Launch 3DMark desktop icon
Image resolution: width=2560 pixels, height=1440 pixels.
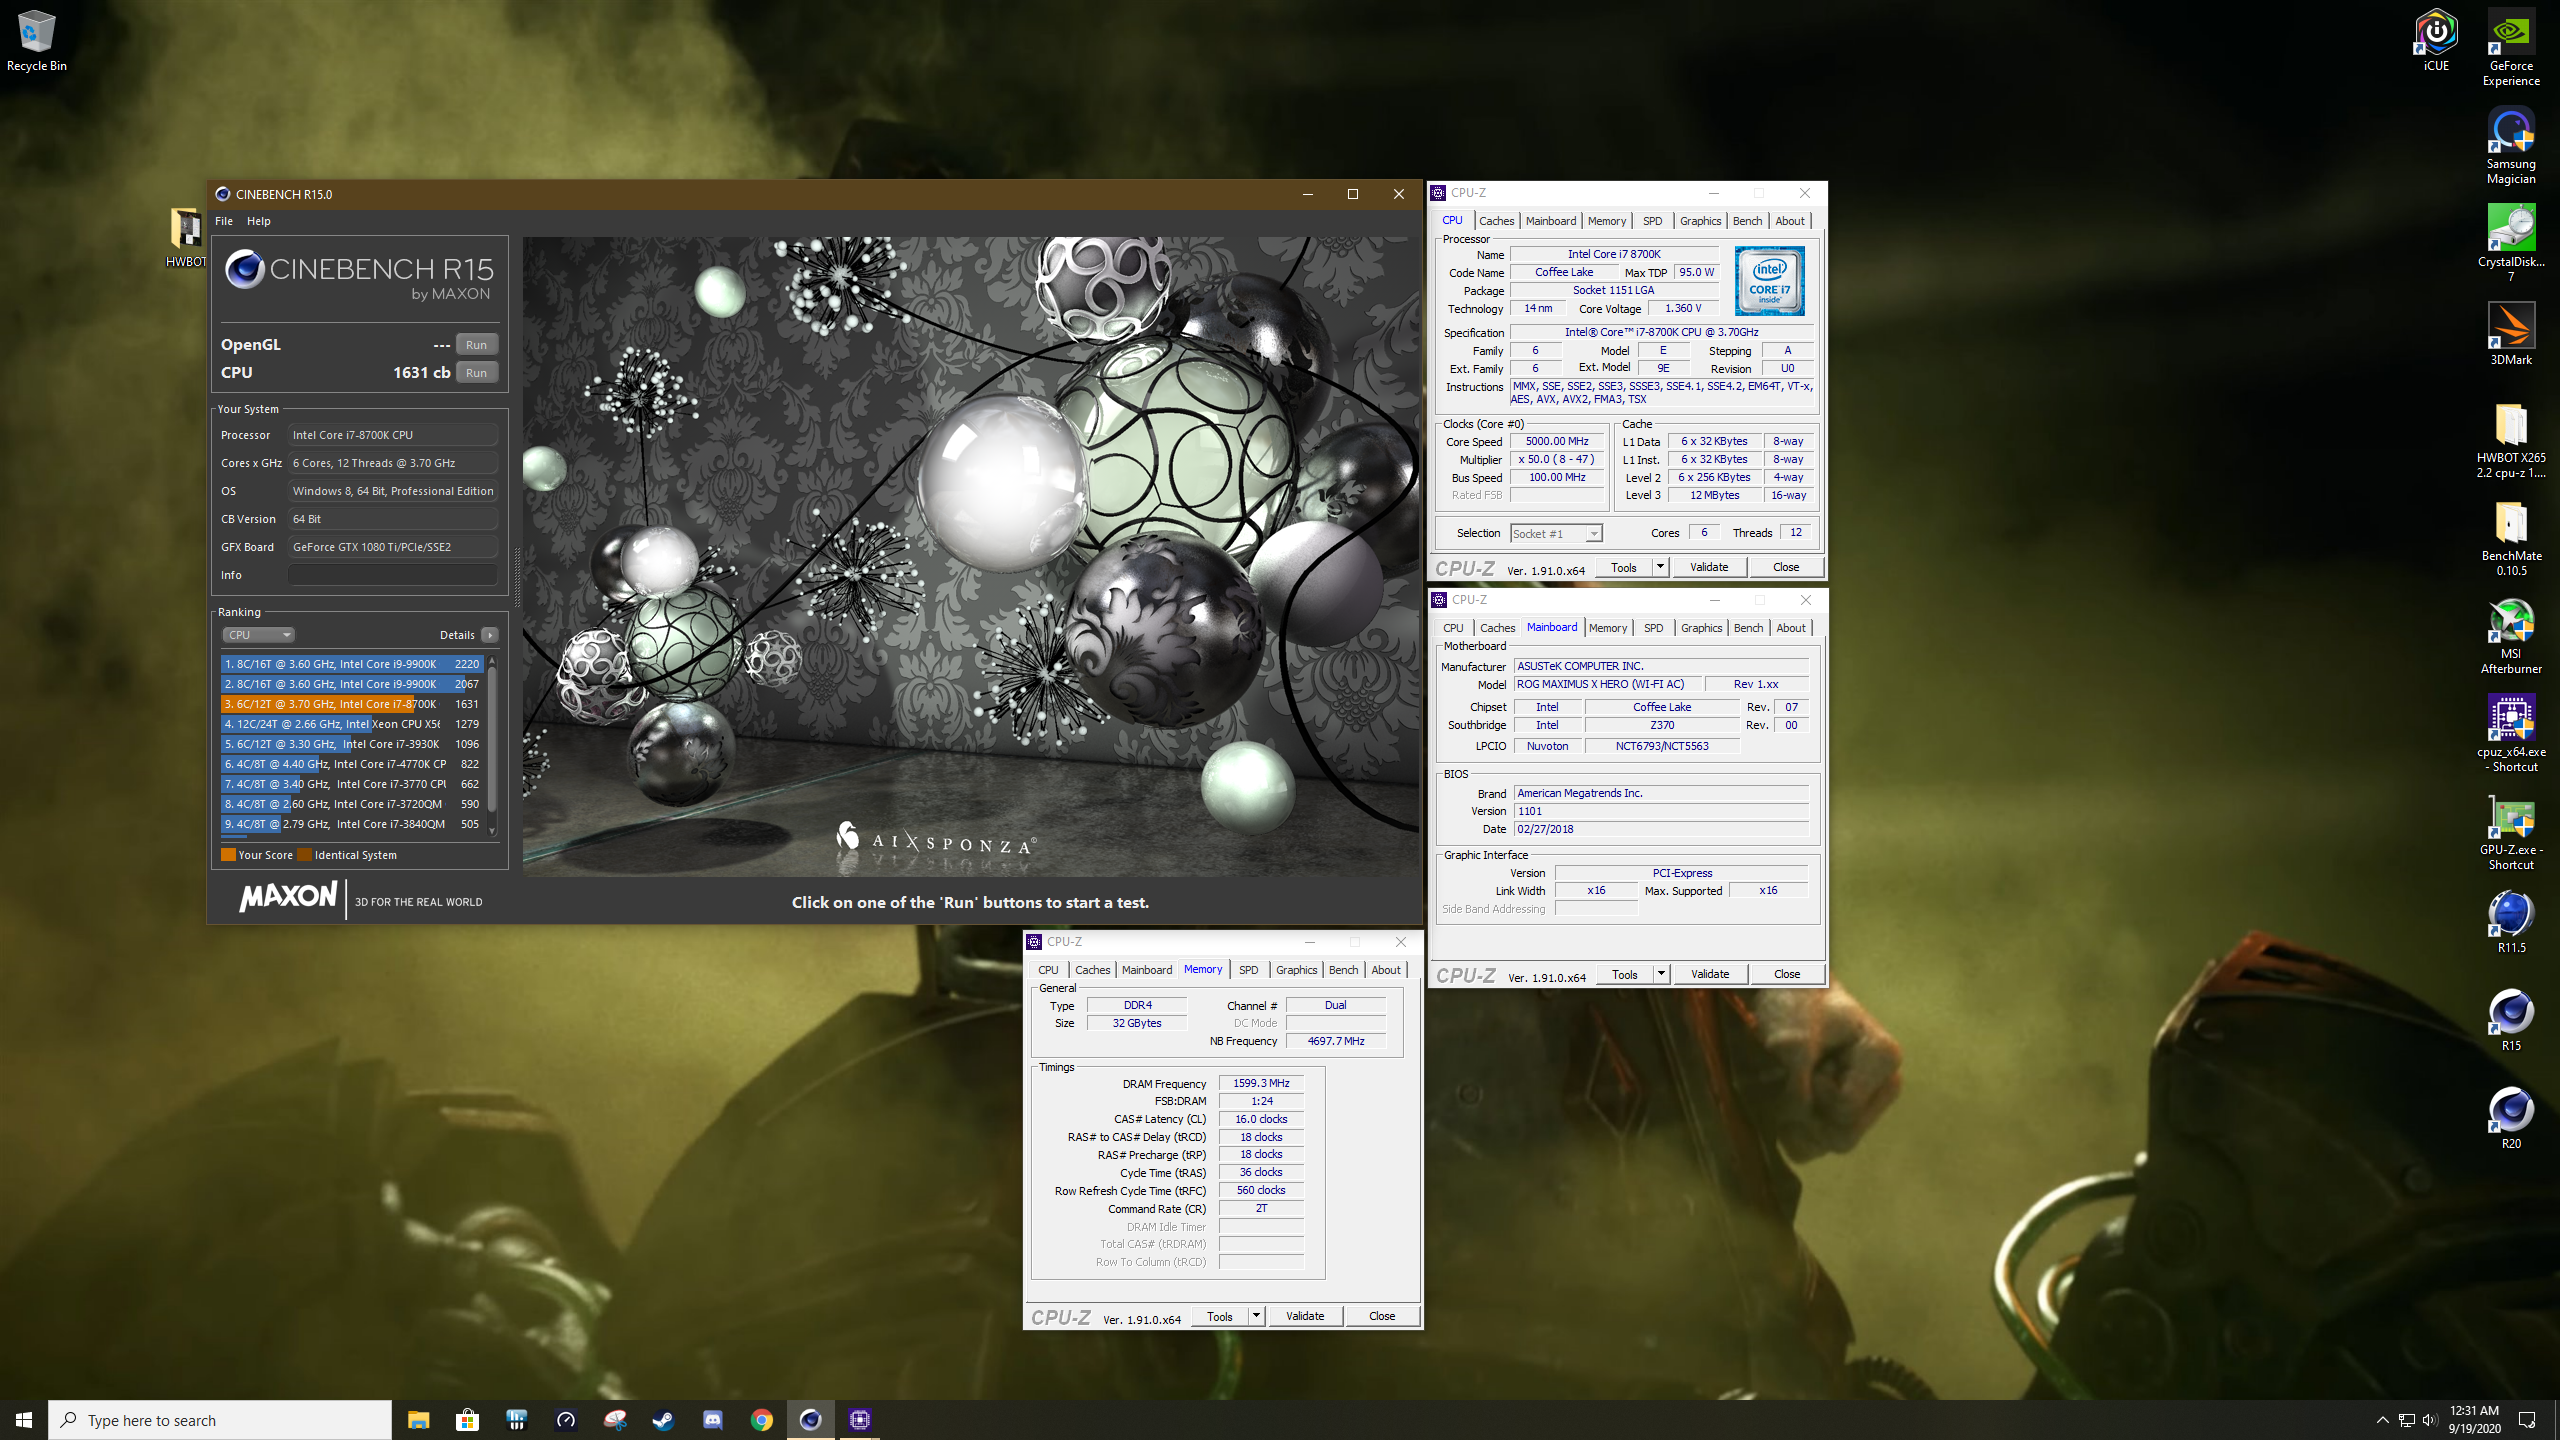click(x=2510, y=334)
